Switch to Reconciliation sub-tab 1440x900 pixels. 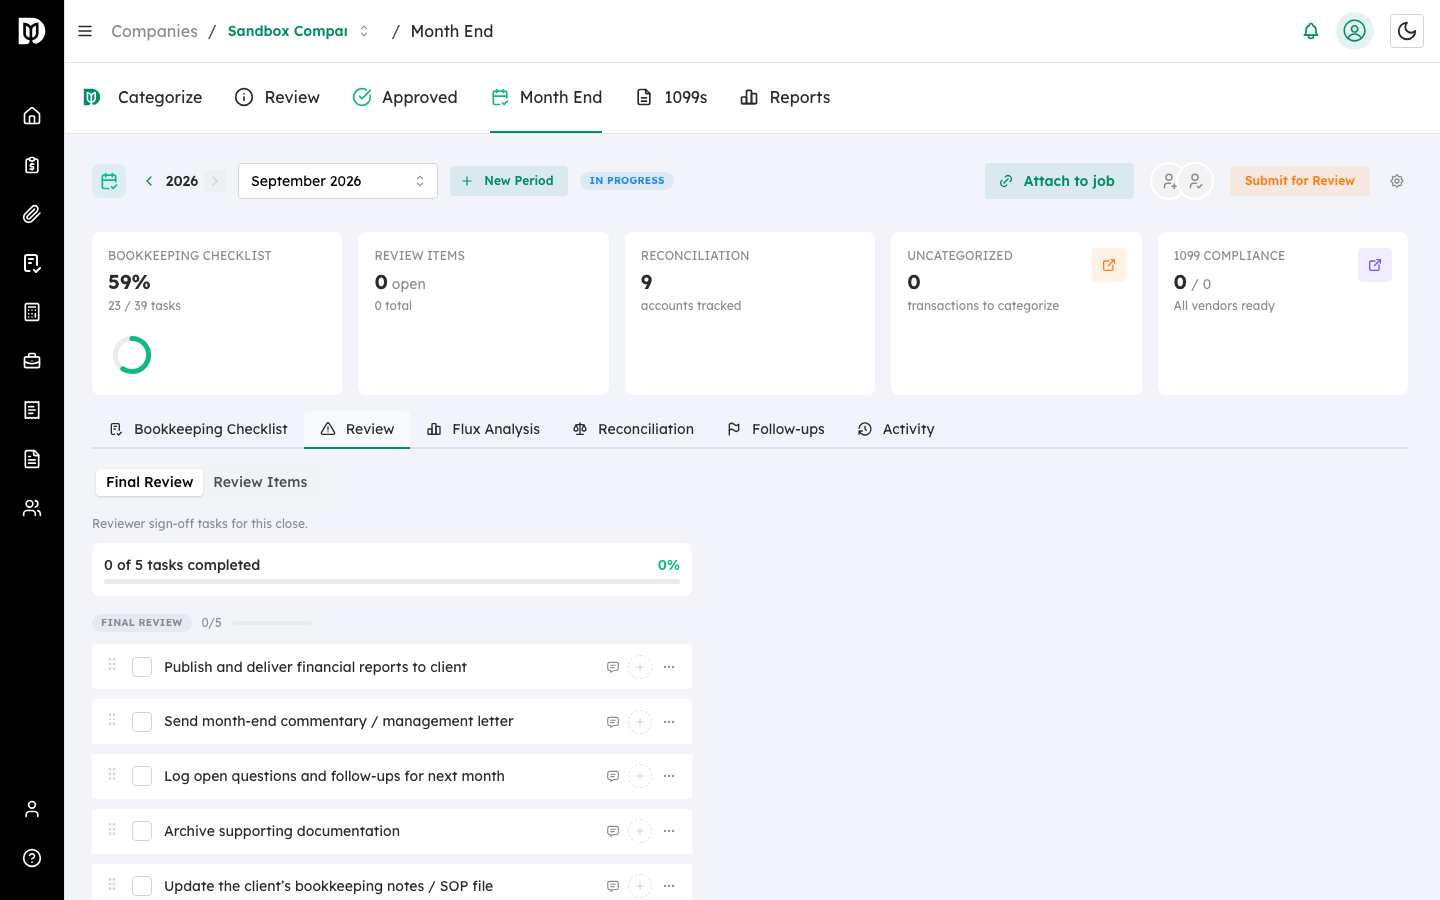click(633, 429)
